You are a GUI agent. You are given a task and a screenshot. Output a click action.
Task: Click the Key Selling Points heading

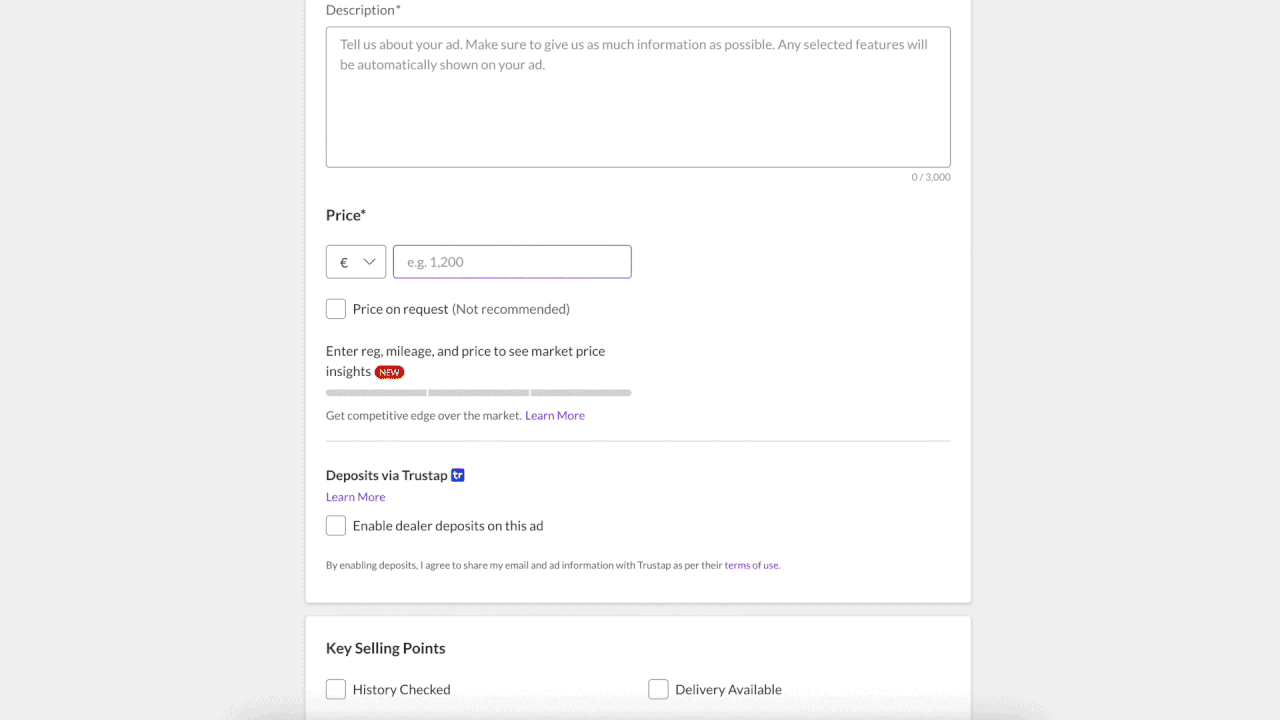[x=385, y=648]
